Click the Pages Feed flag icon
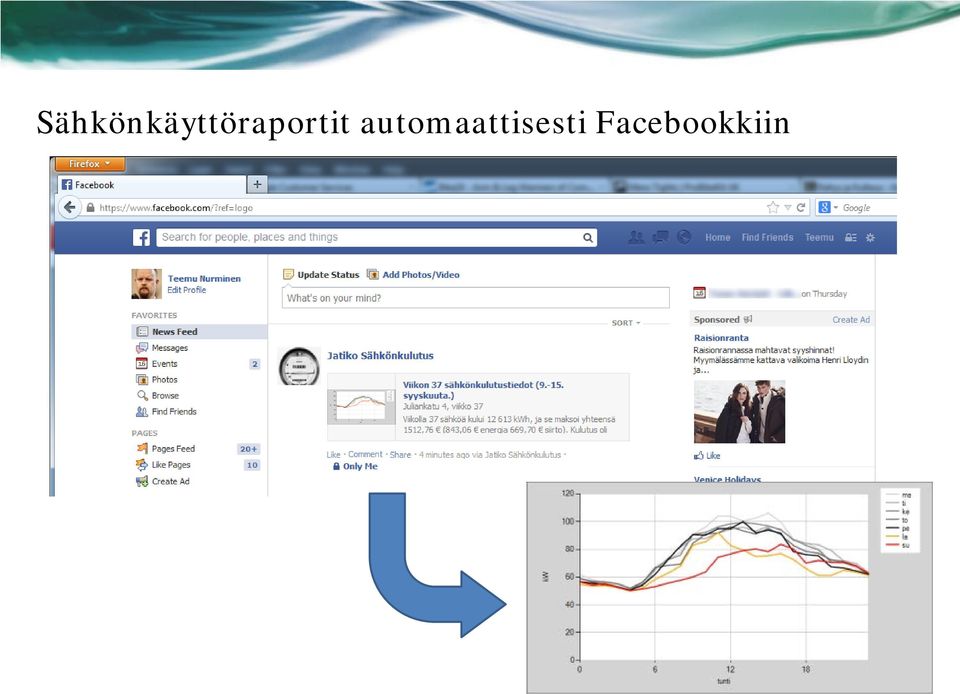Viewport: 960px width, 694px height. (x=141, y=449)
